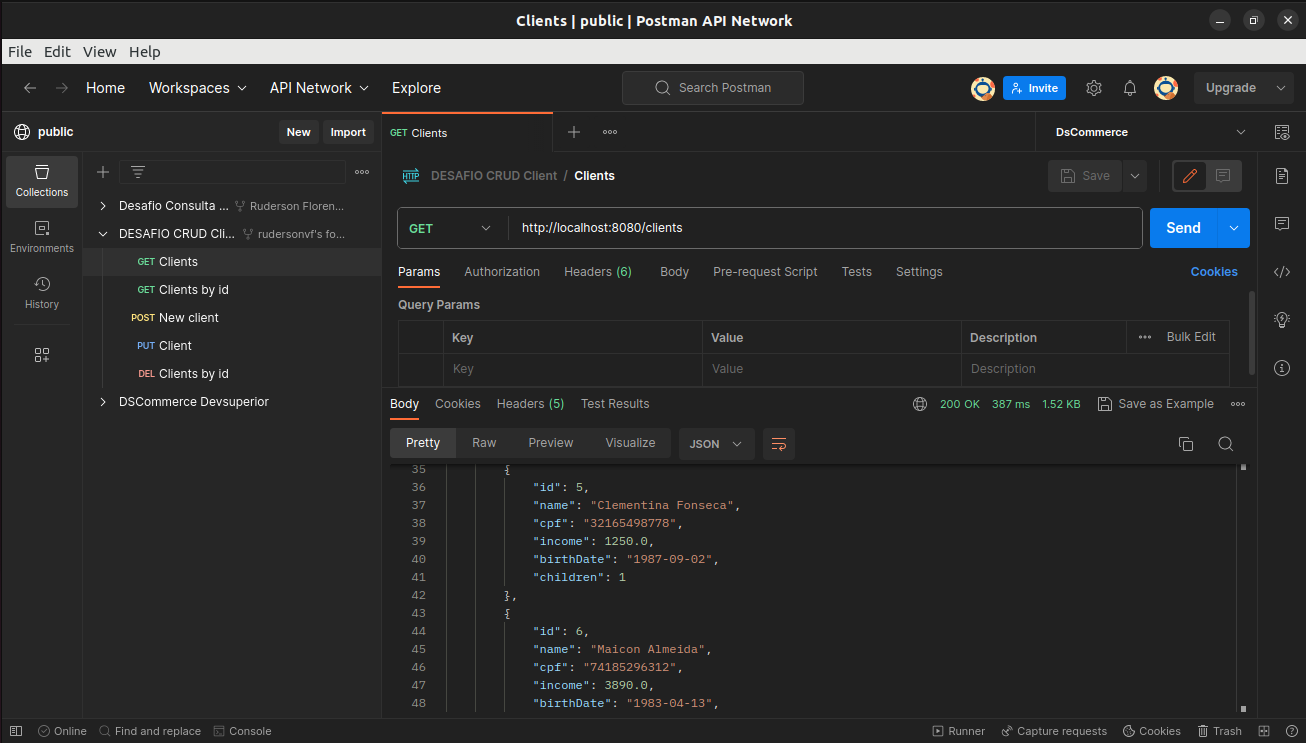Image resolution: width=1306 pixels, height=743 pixels.
Task: Collapse DESAFIO CRUD Client collection
Action: pos(102,234)
